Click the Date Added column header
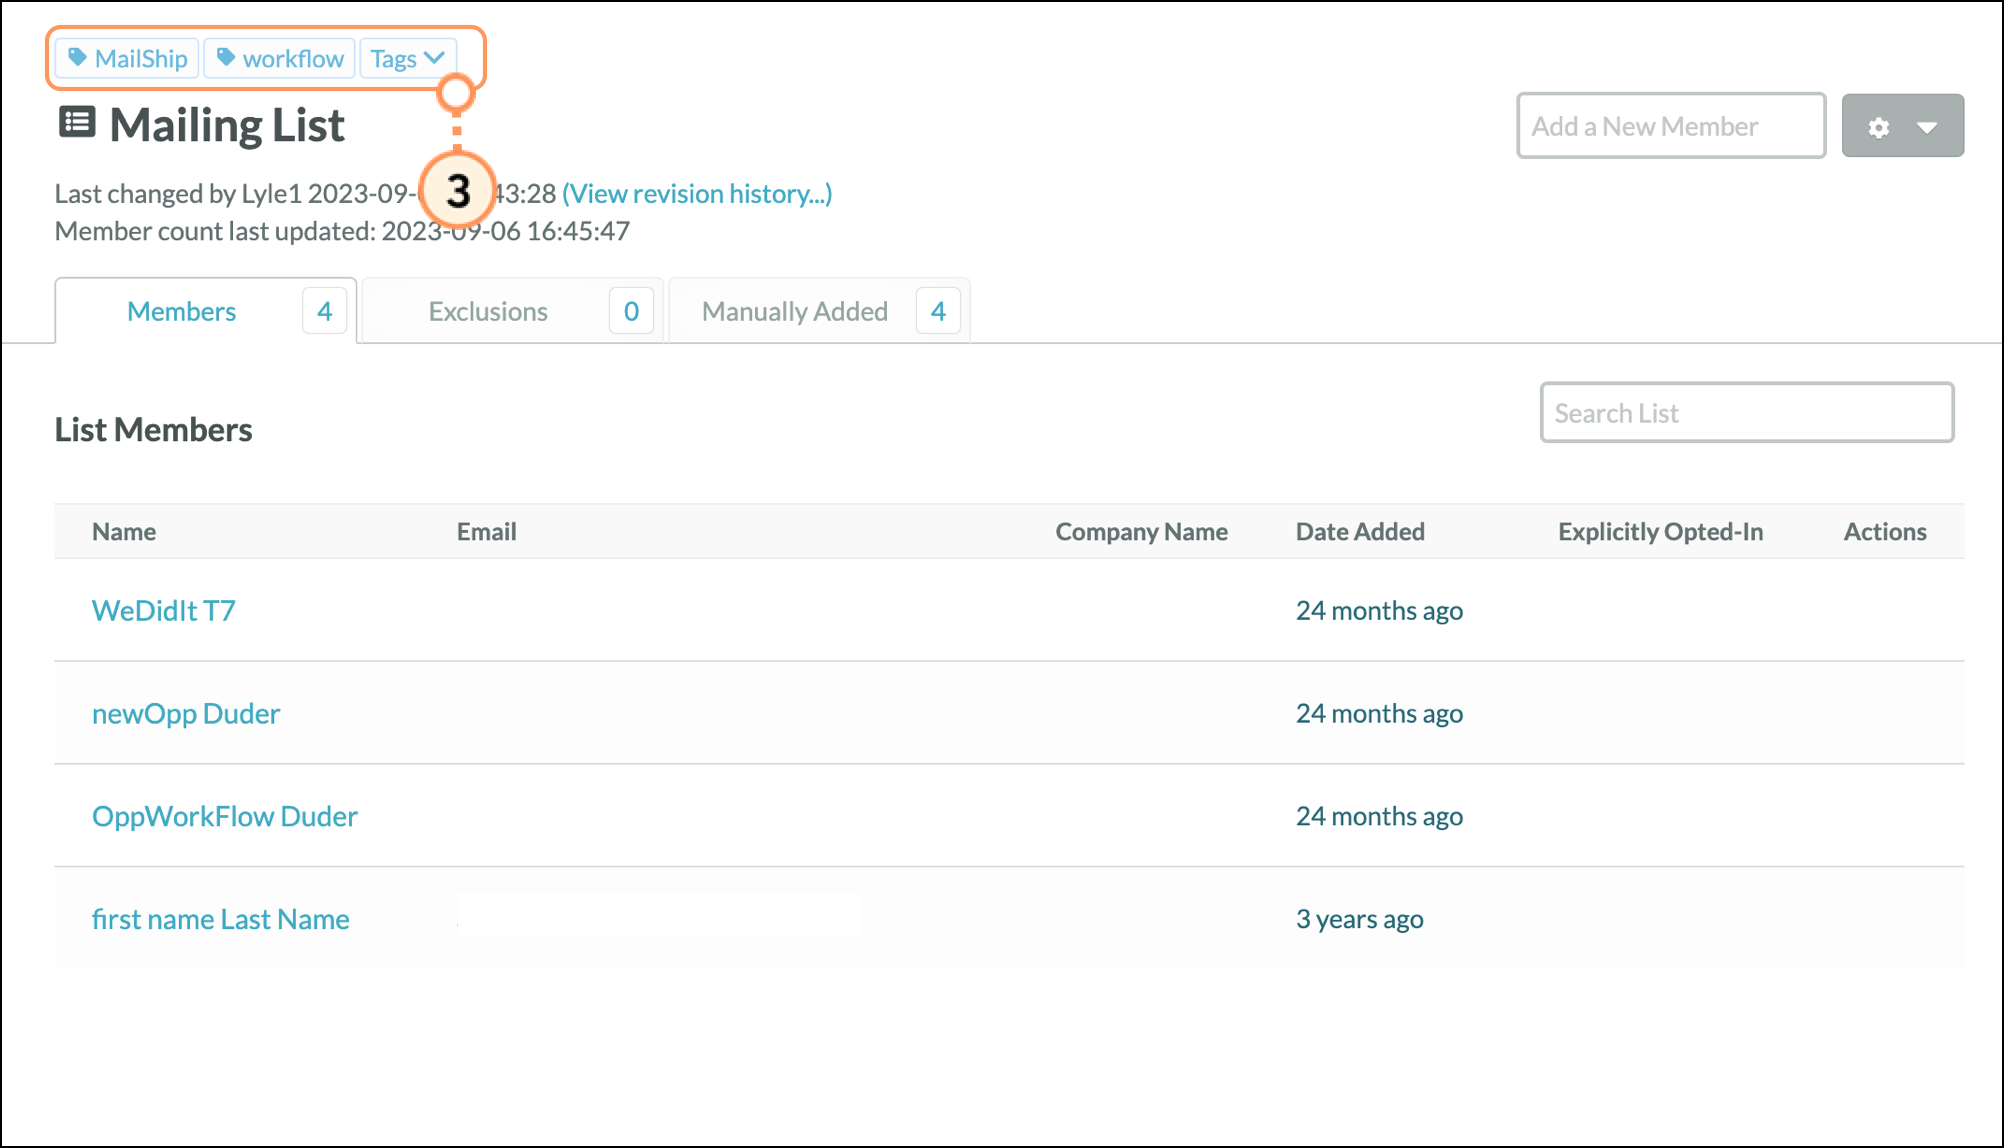Viewport: 2004px width, 1148px height. 1360,531
